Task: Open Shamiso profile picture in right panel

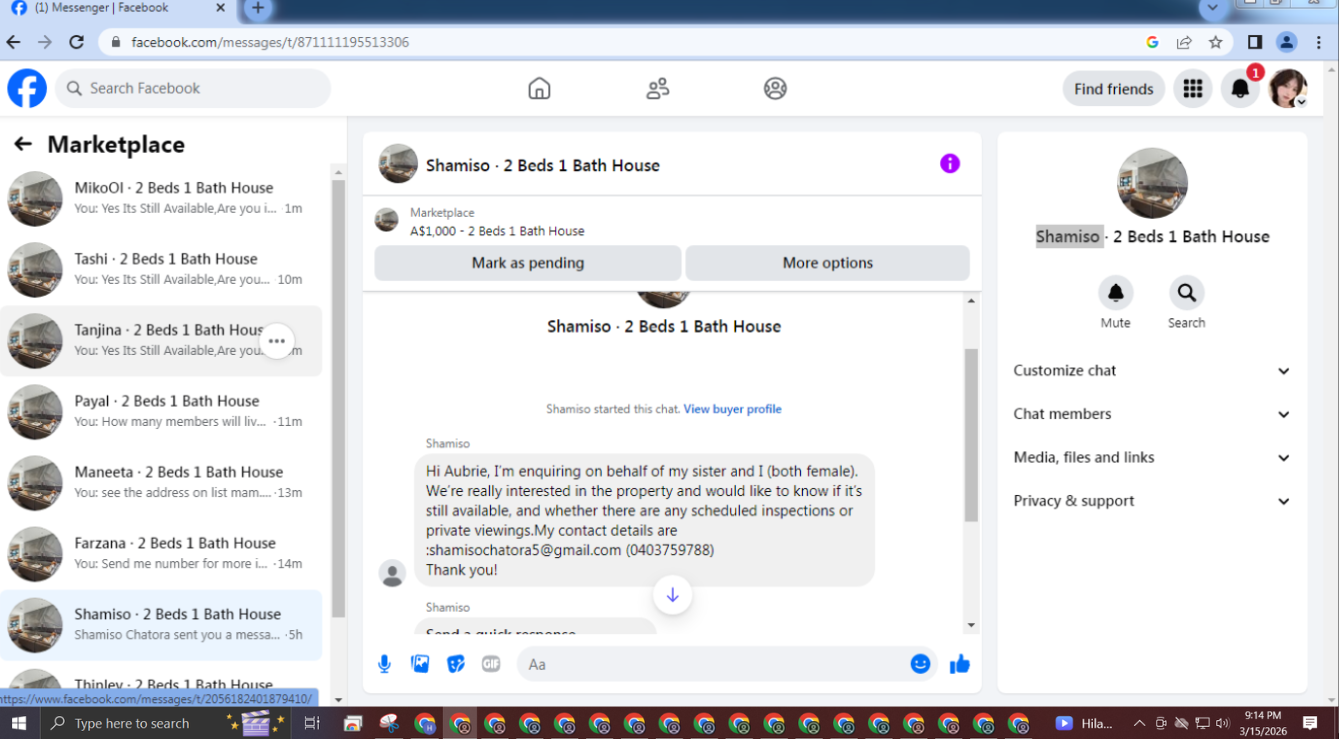Action: (x=1152, y=183)
